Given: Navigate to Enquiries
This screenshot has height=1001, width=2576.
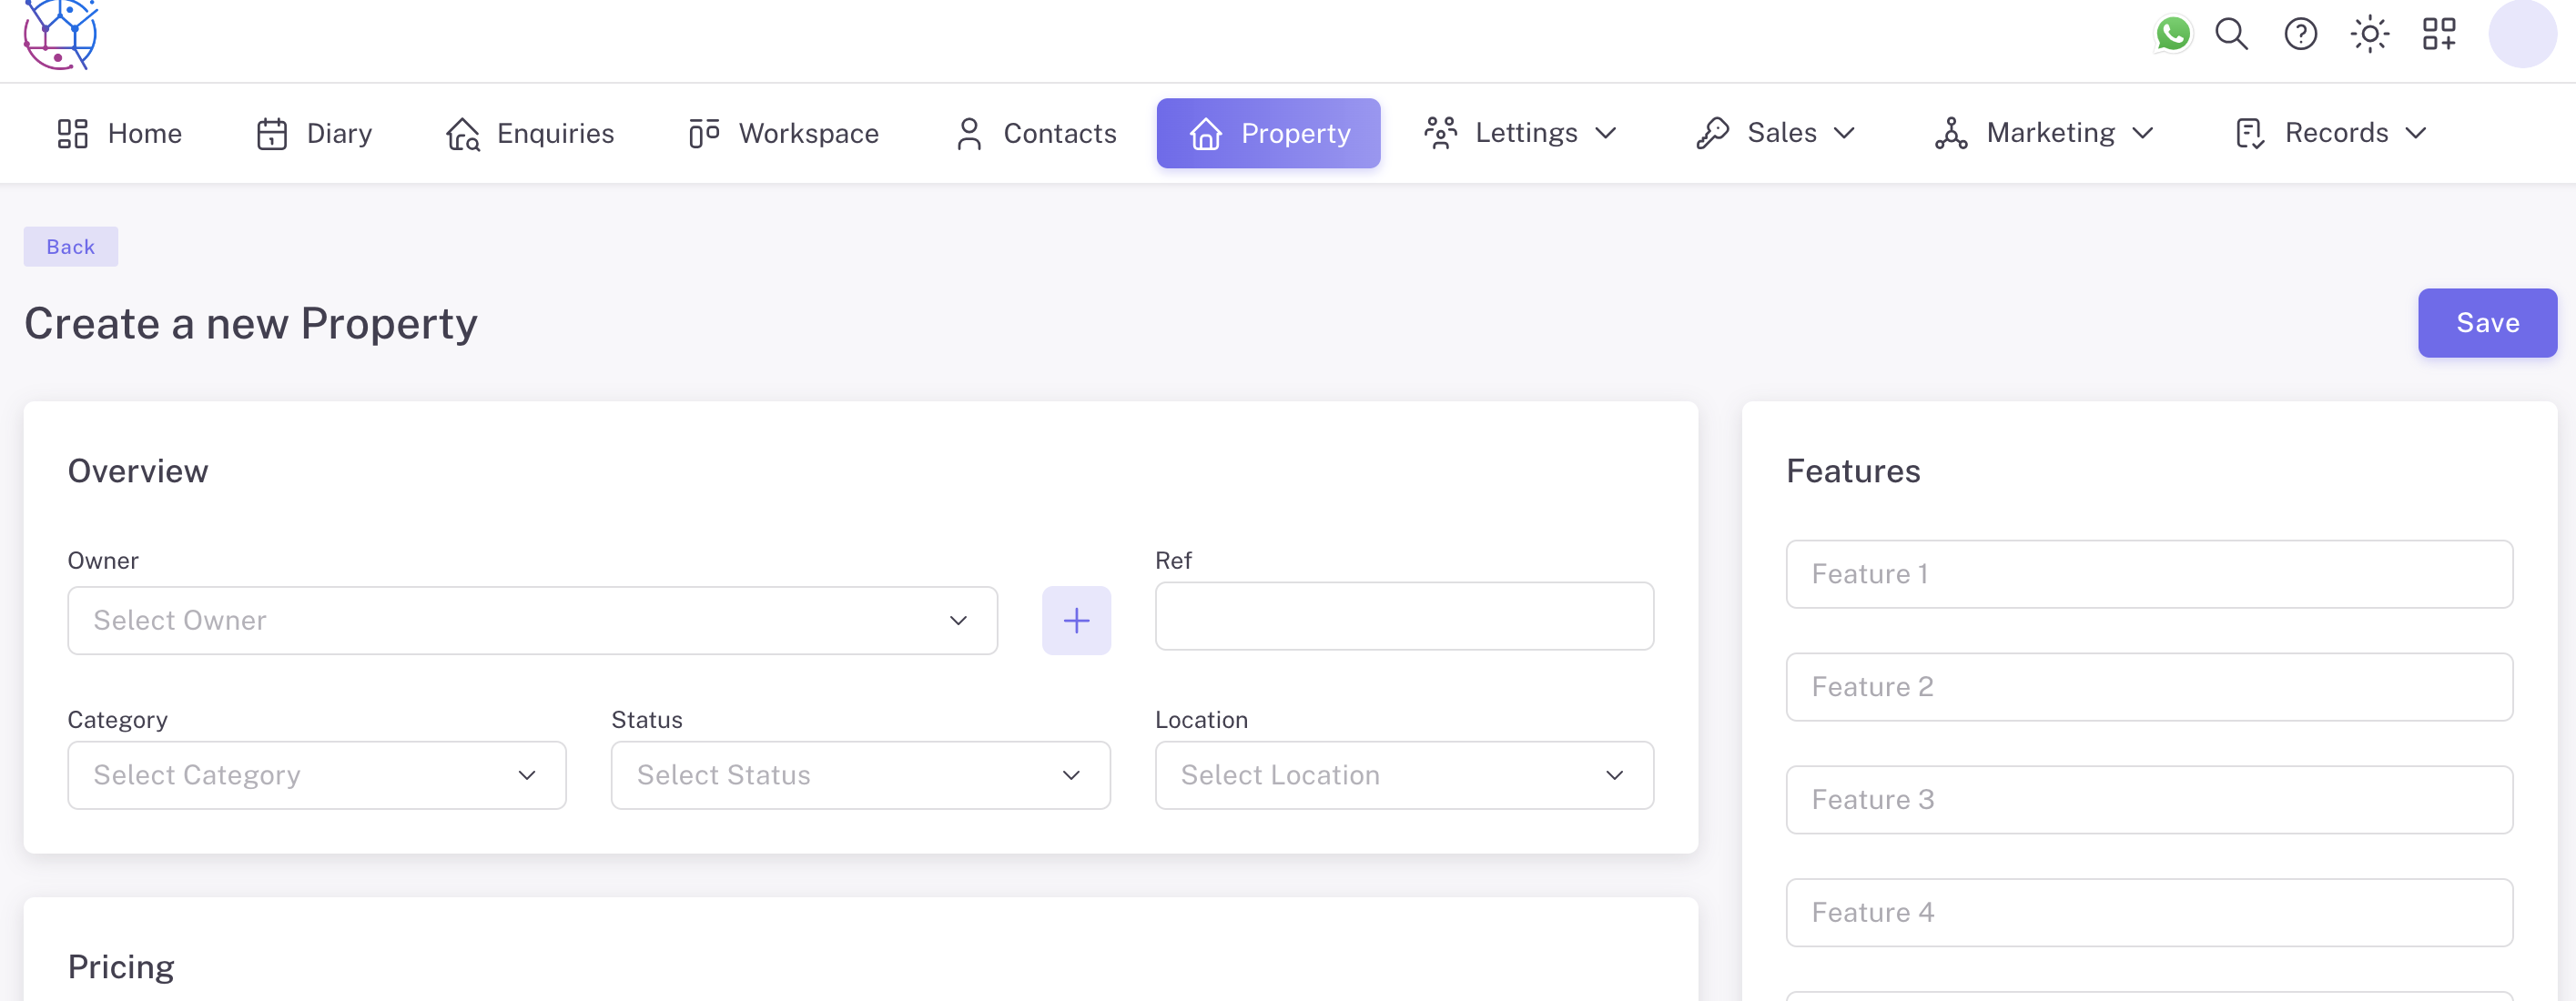Looking at the screenshot, I should click(x=530, y=133).
